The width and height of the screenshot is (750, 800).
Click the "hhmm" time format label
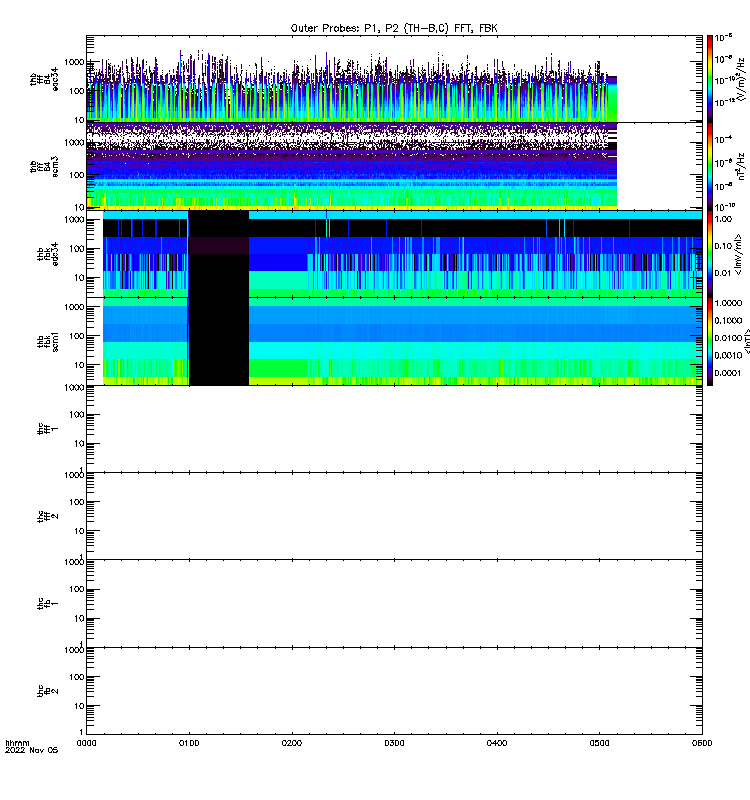click(17, 743)
